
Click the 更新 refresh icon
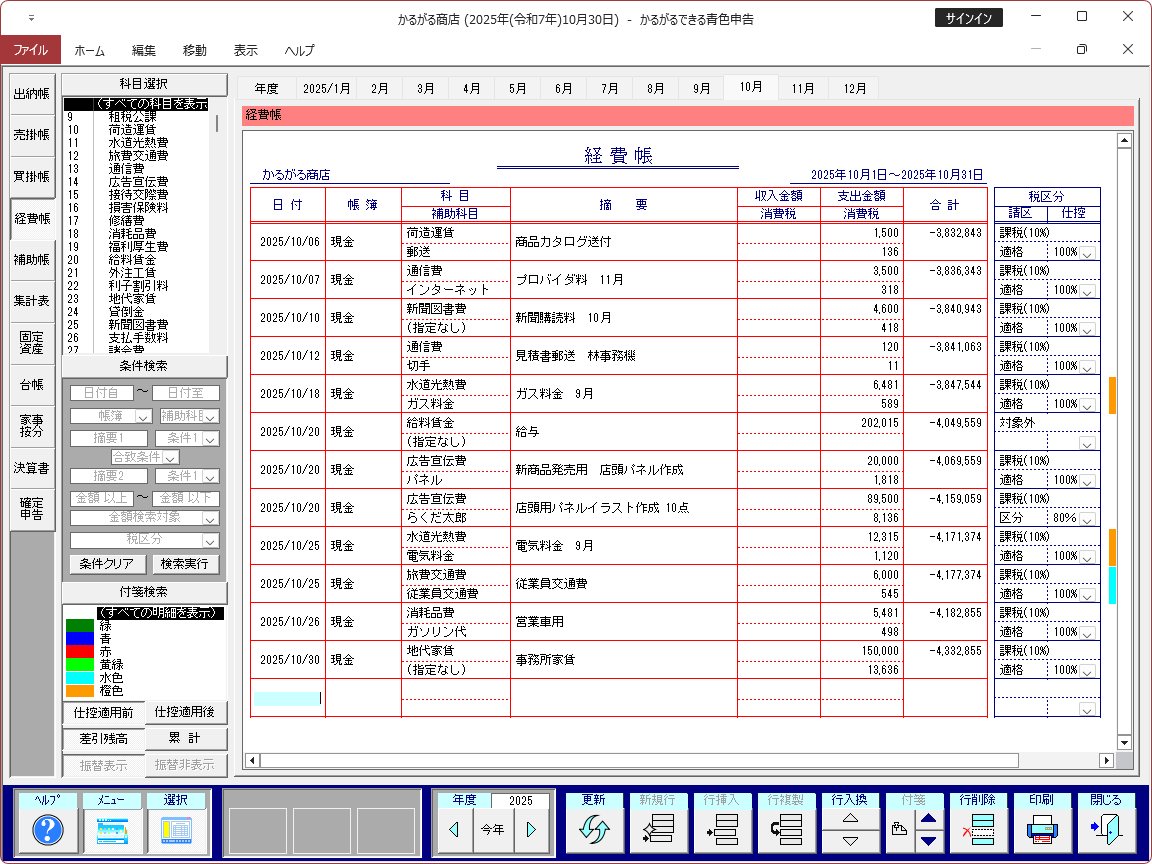point(593,829)
